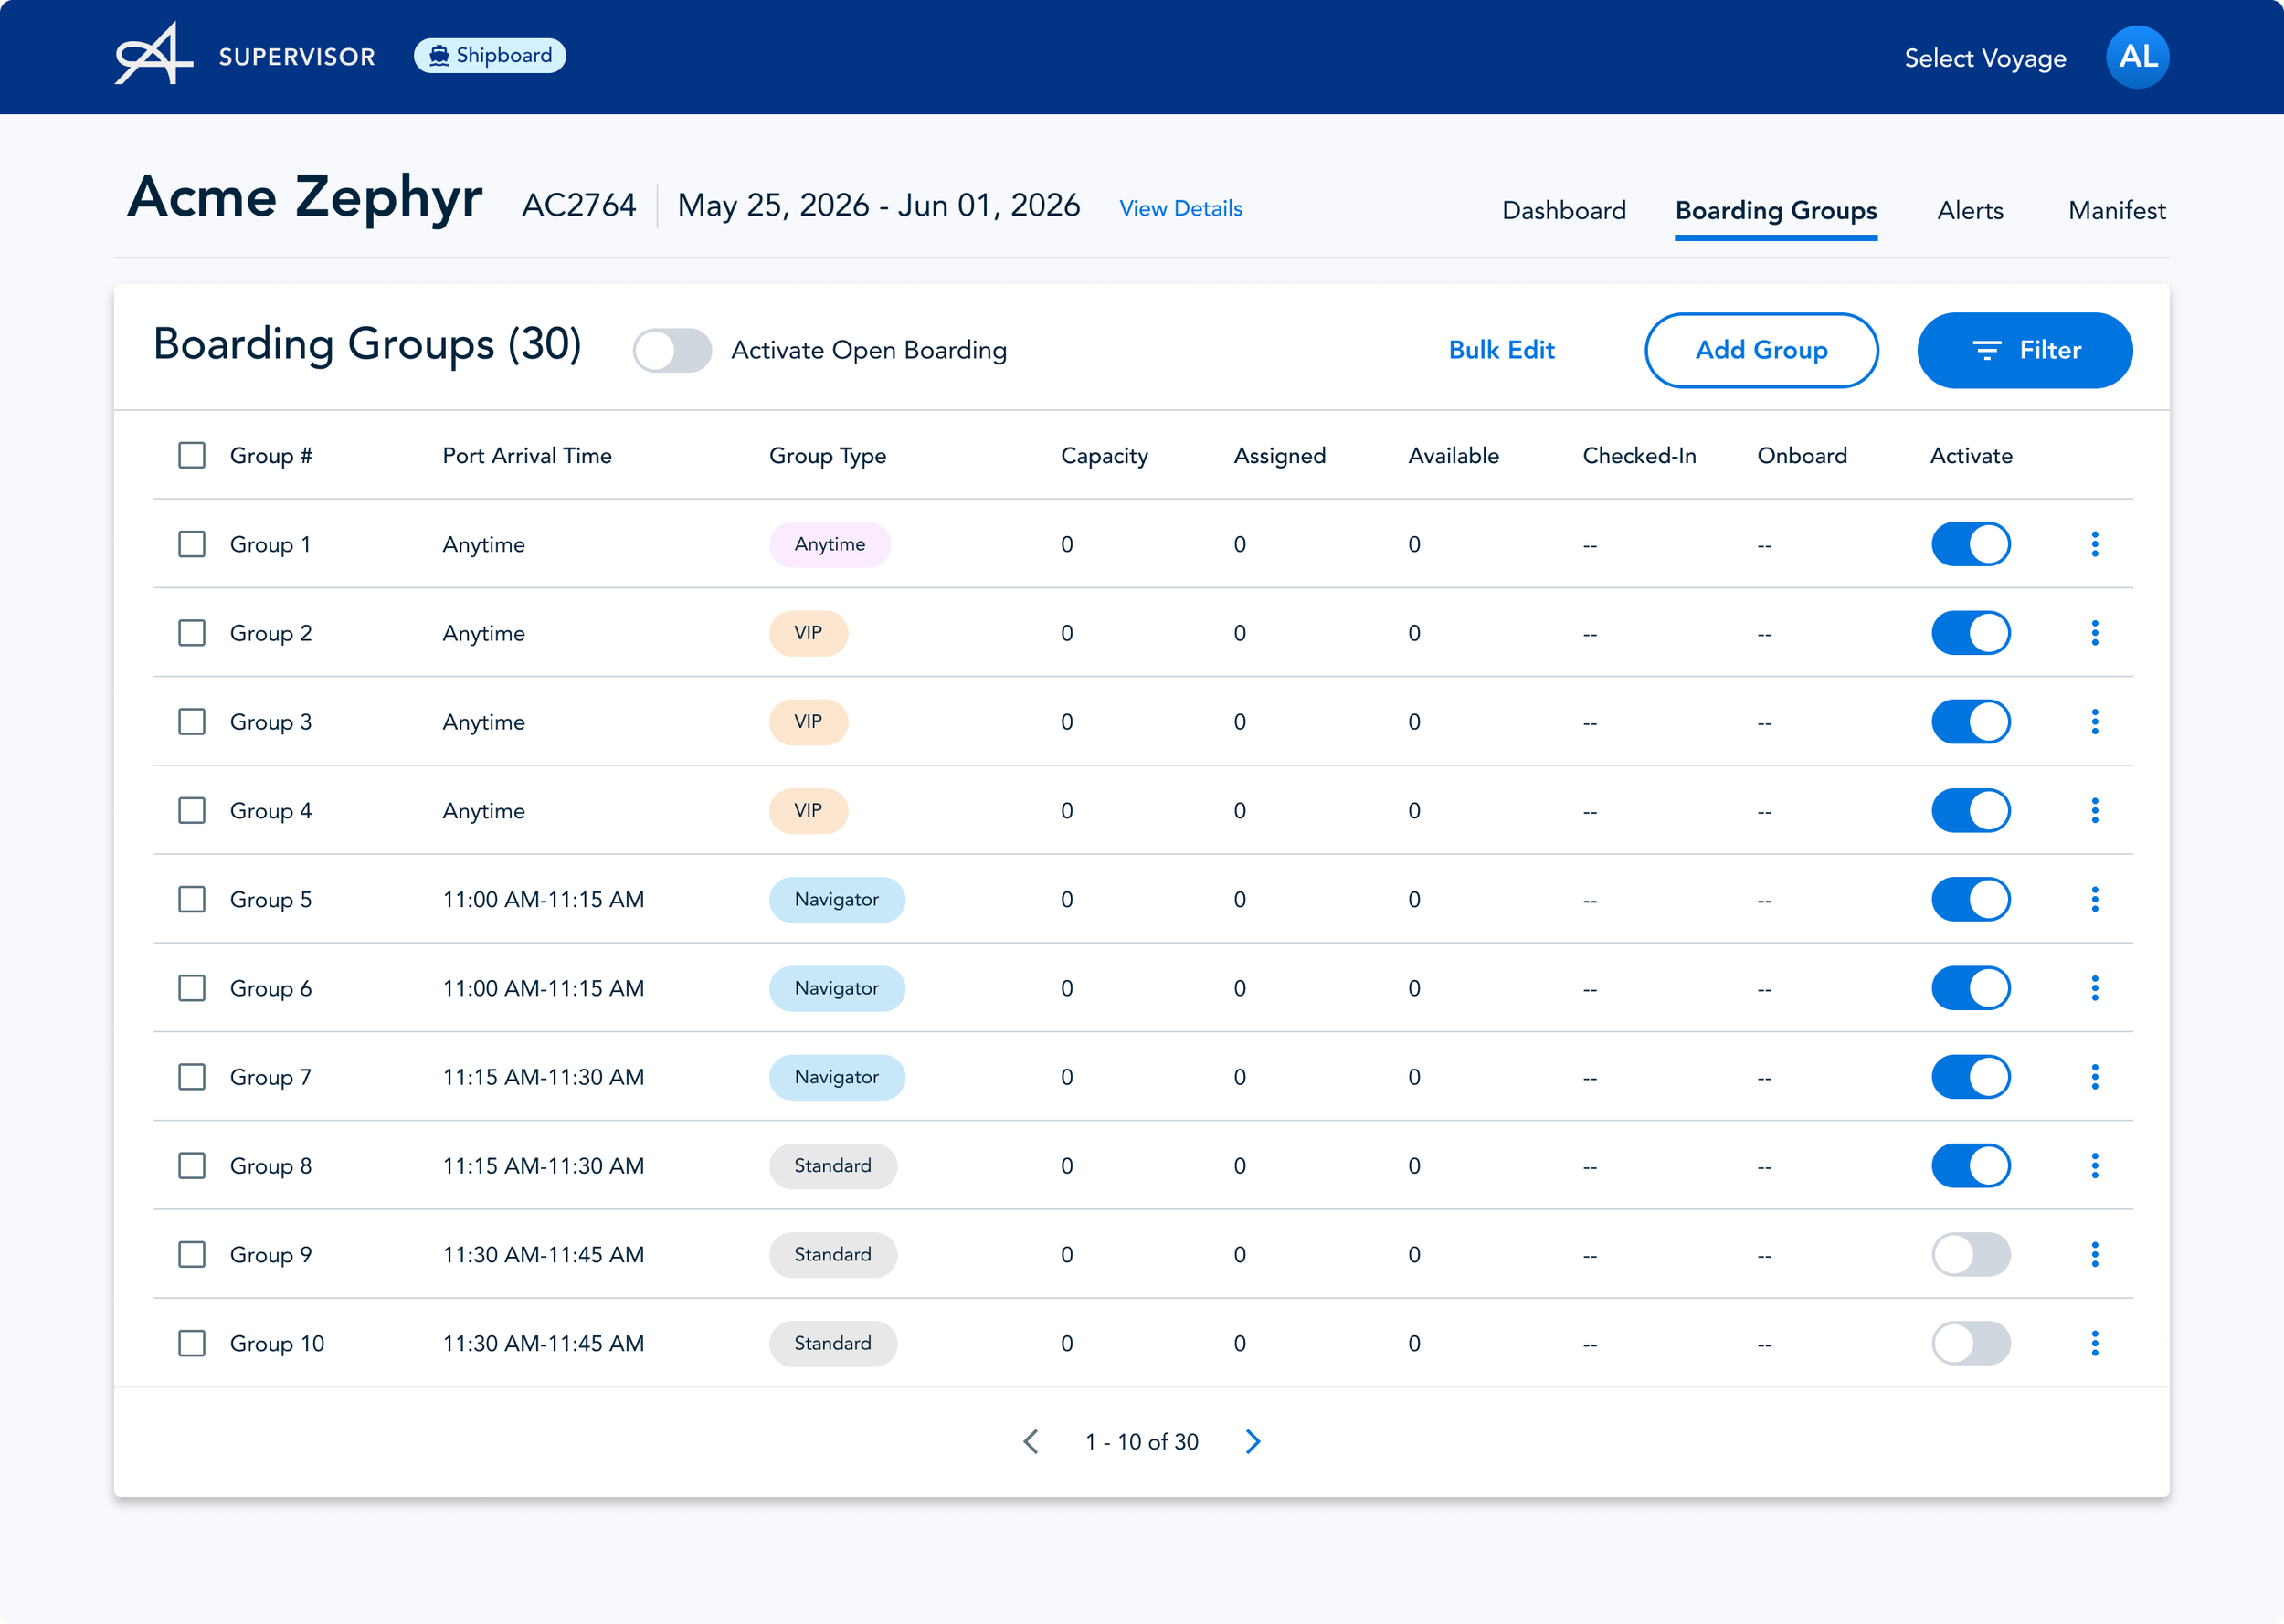Open the Select Voyage dropdown
Image resolution: width=2284 pixels, height=1624 pixels.
click(1984, 58)
